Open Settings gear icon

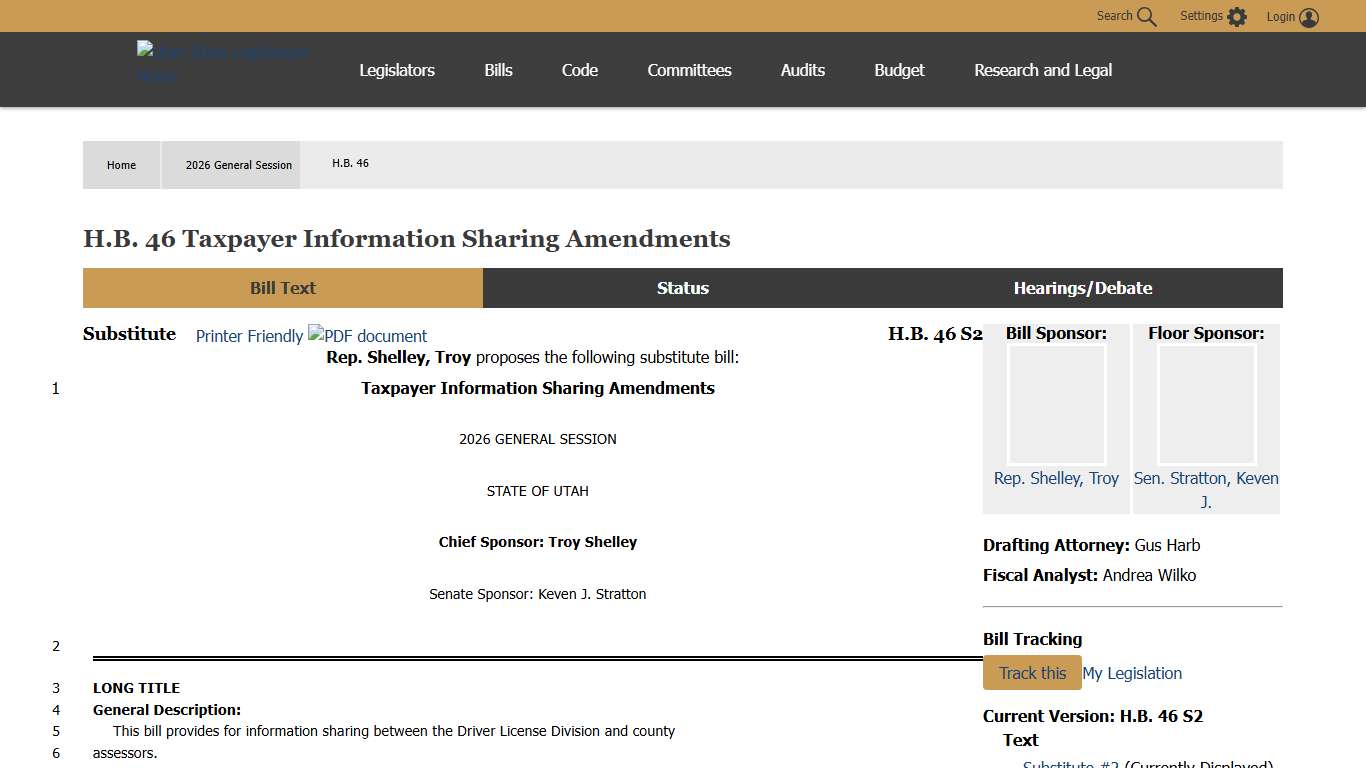click(x=1237, y=17)
